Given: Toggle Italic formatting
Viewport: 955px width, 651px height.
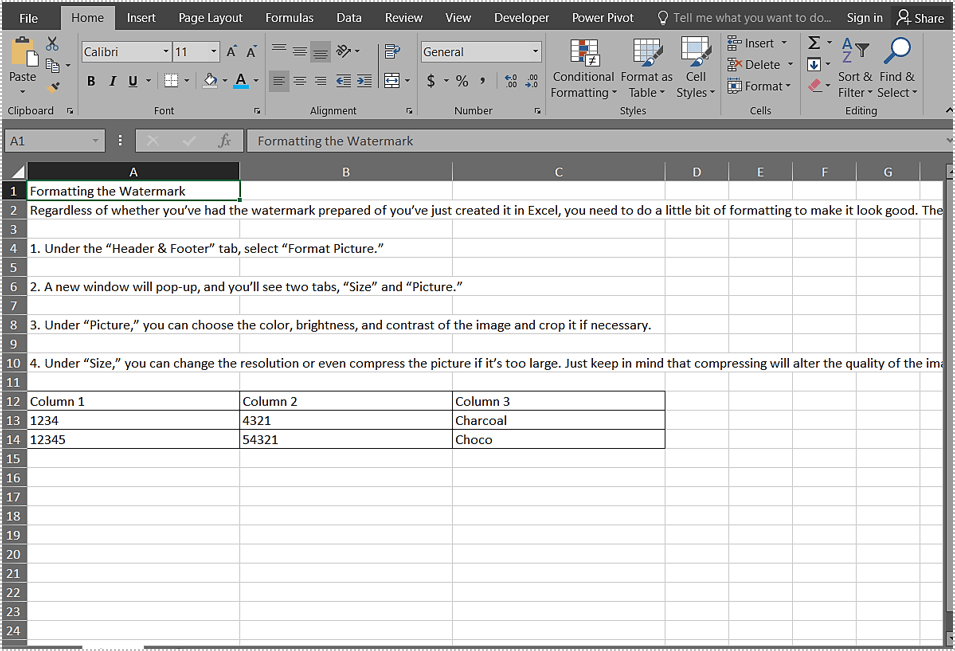Looking at the screenshot, I should point(112,81).
